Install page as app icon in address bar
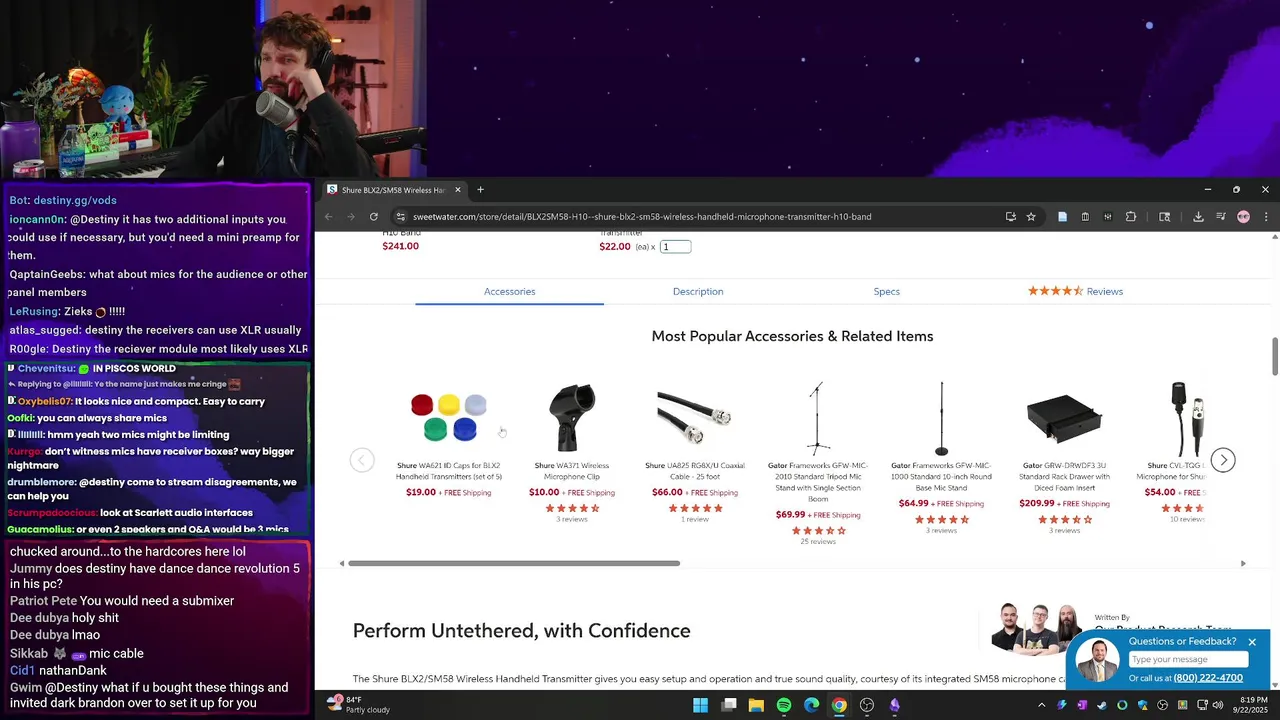The height and width of the screenshot is (720, 1280). [x=1011, y=217]
